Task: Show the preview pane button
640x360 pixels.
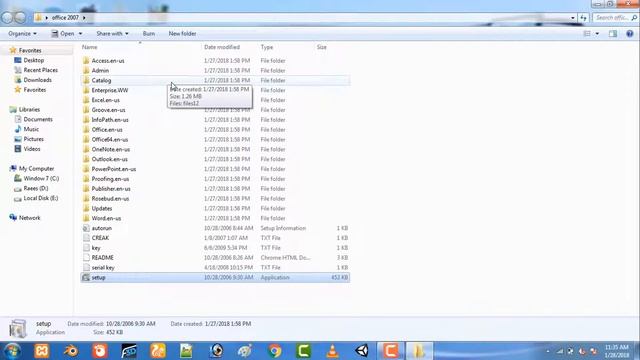Action: (613, 34)
